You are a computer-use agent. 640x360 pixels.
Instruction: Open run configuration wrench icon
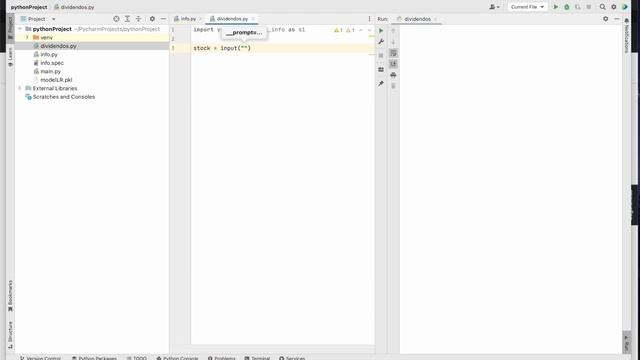click(381, 42)
